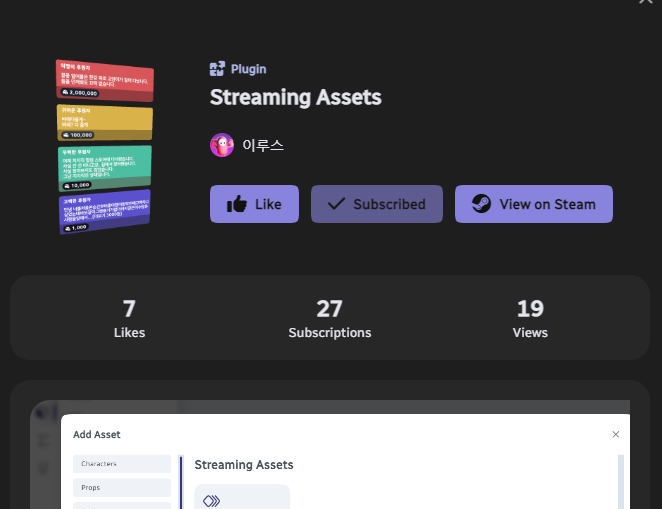The width and height of the screenshot is (662, 509).
Task: Click the Plugin puzzle icon
Action: (x=217, y=69)
